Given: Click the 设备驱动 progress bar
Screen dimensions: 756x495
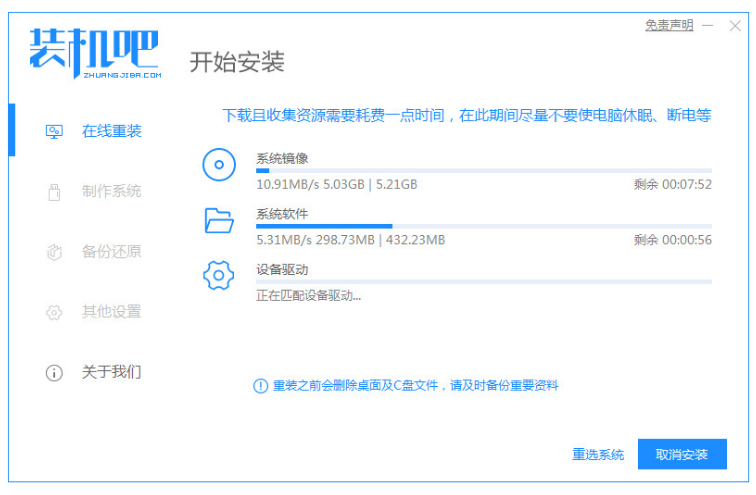Looking at the screenshot, I should [x=484, y=281].
